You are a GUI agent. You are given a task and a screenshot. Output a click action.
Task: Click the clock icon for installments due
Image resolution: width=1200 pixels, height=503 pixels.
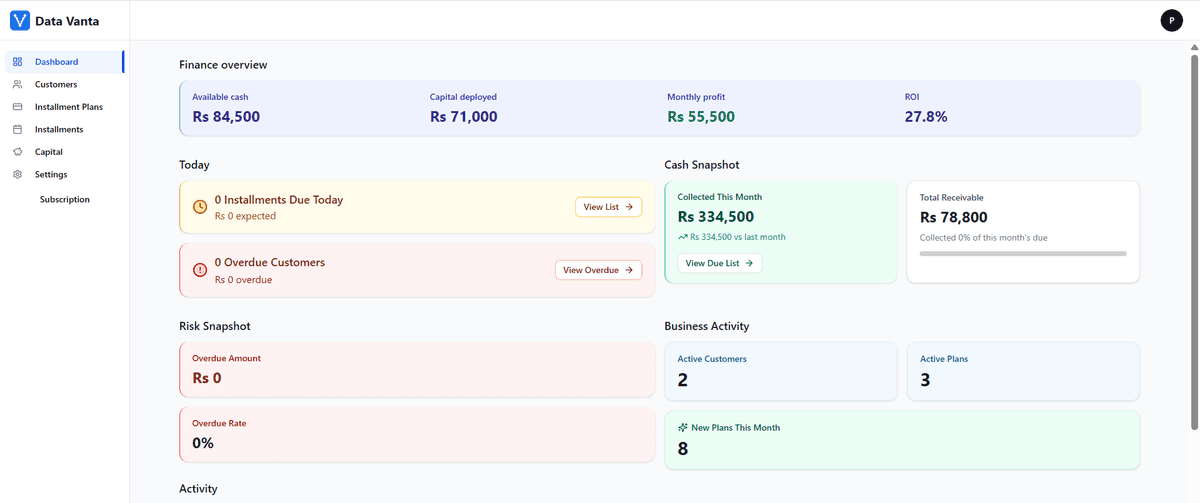pos(200,207)
